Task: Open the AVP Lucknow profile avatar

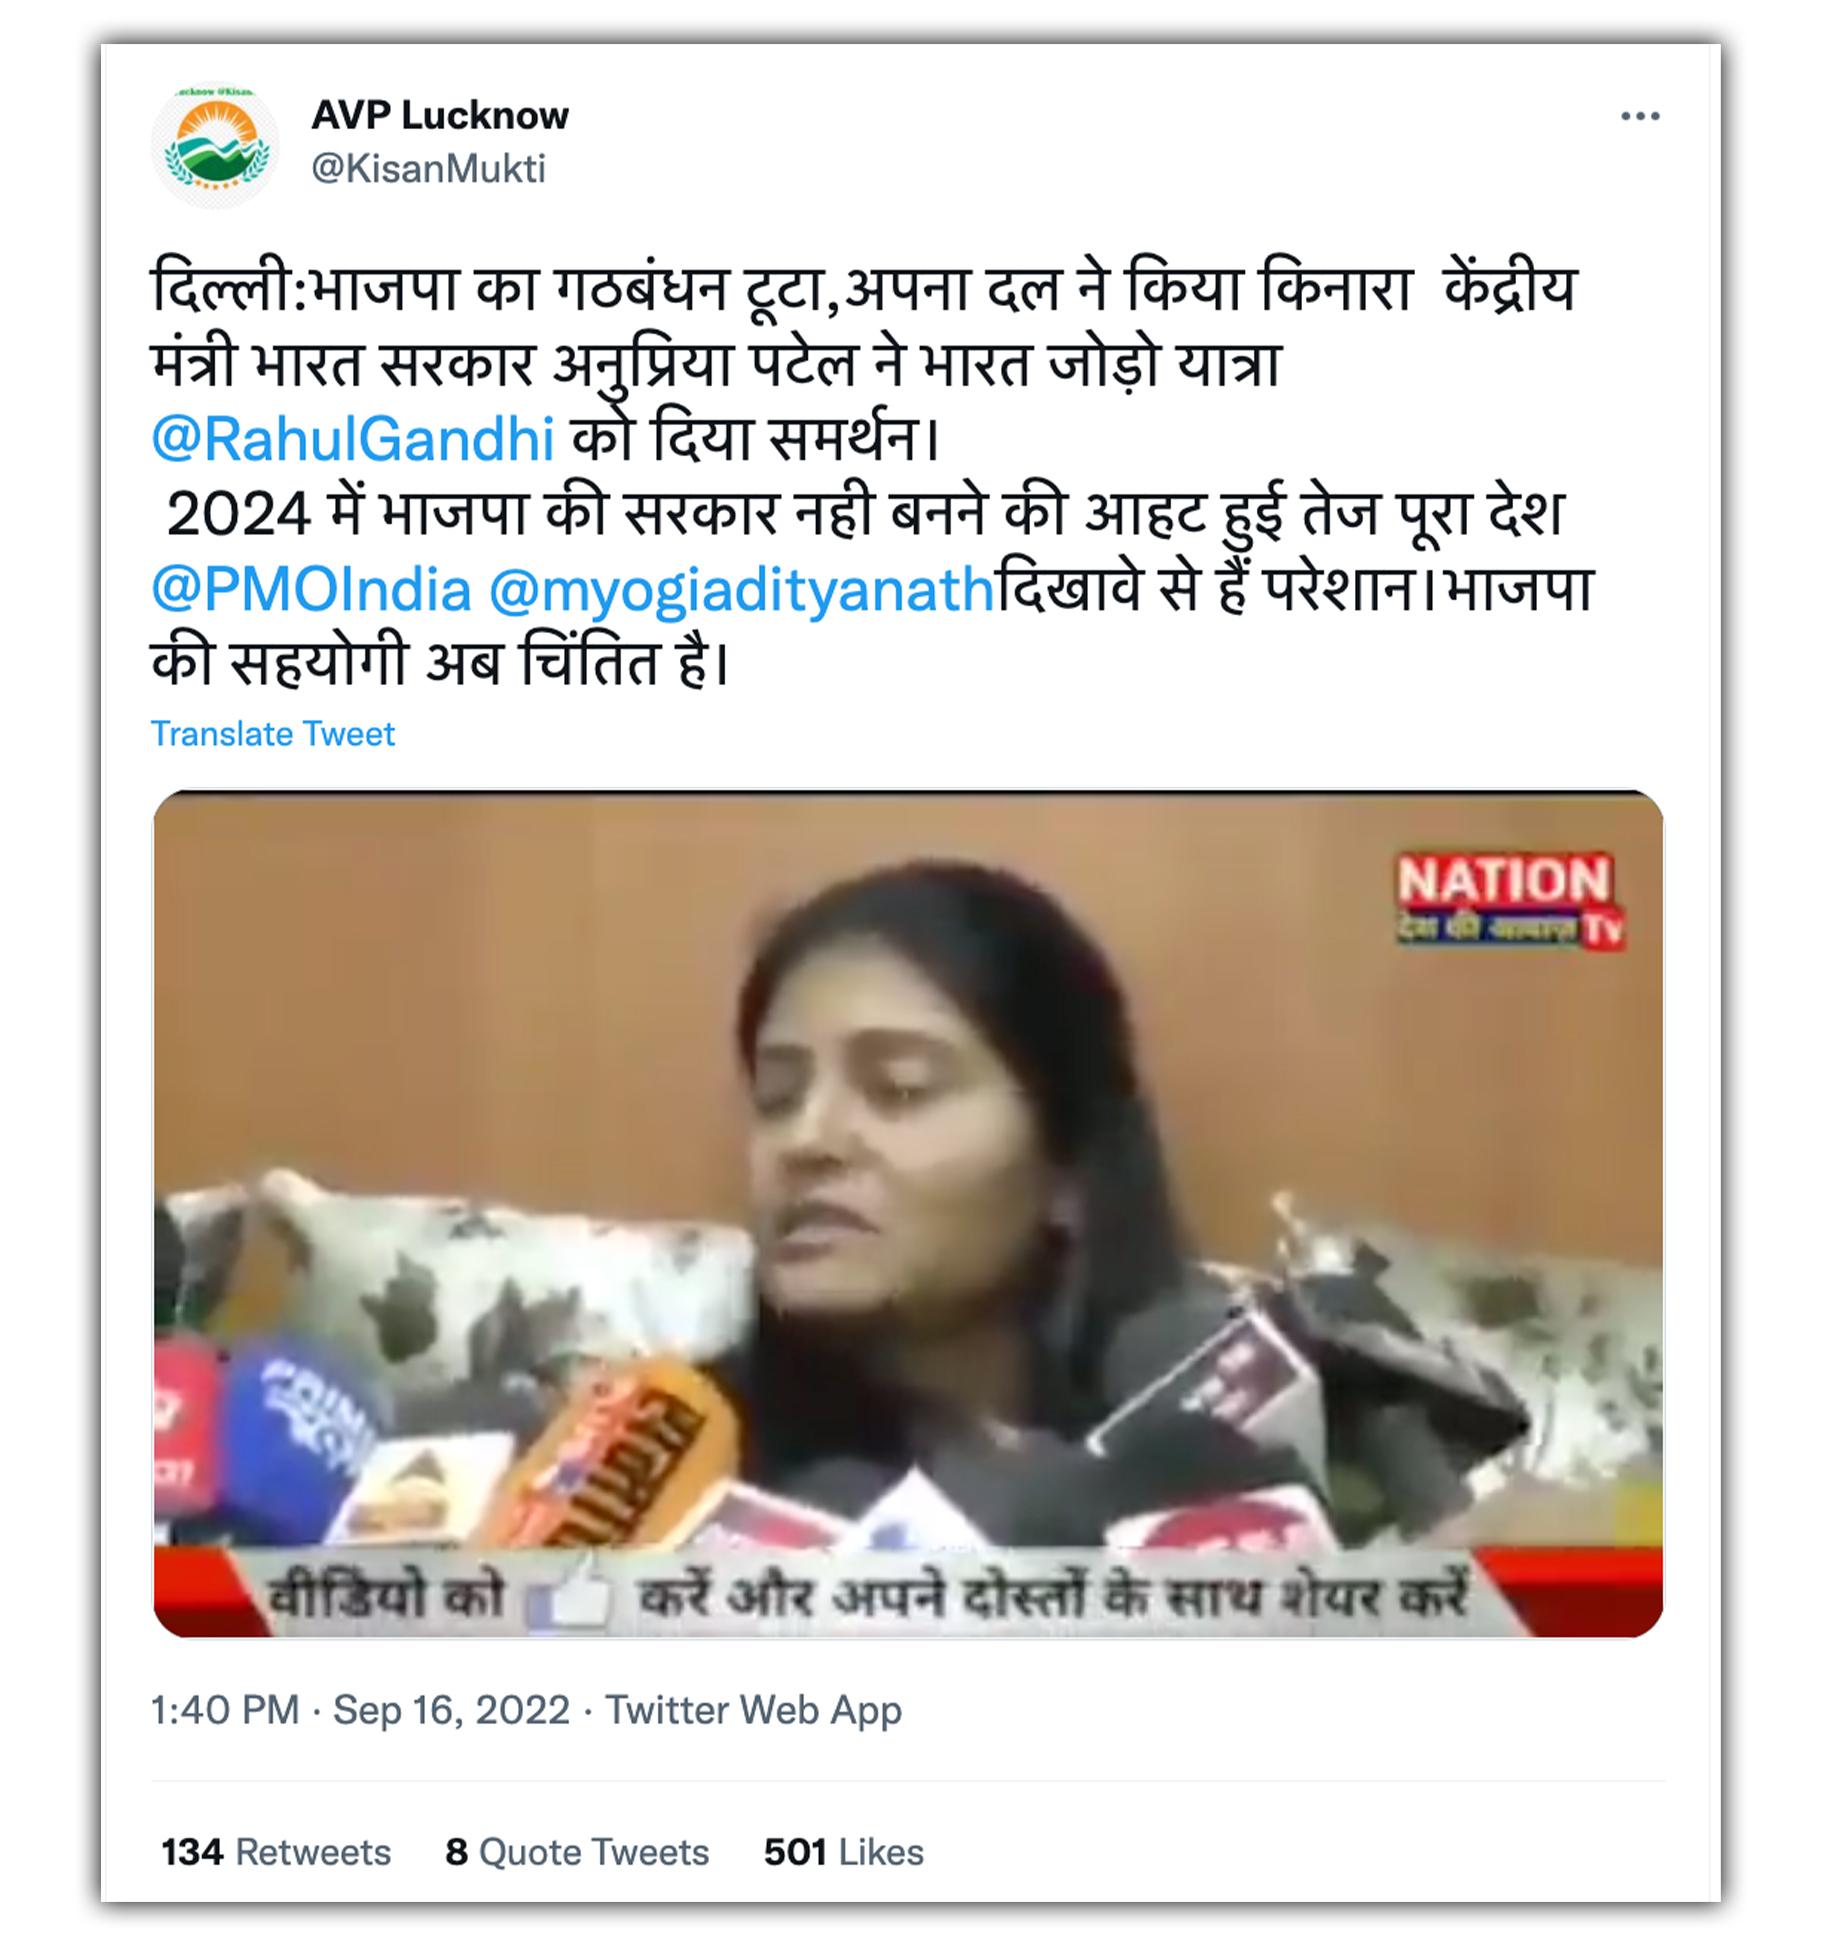Action: pyautogui.click(x=215, y=145)
